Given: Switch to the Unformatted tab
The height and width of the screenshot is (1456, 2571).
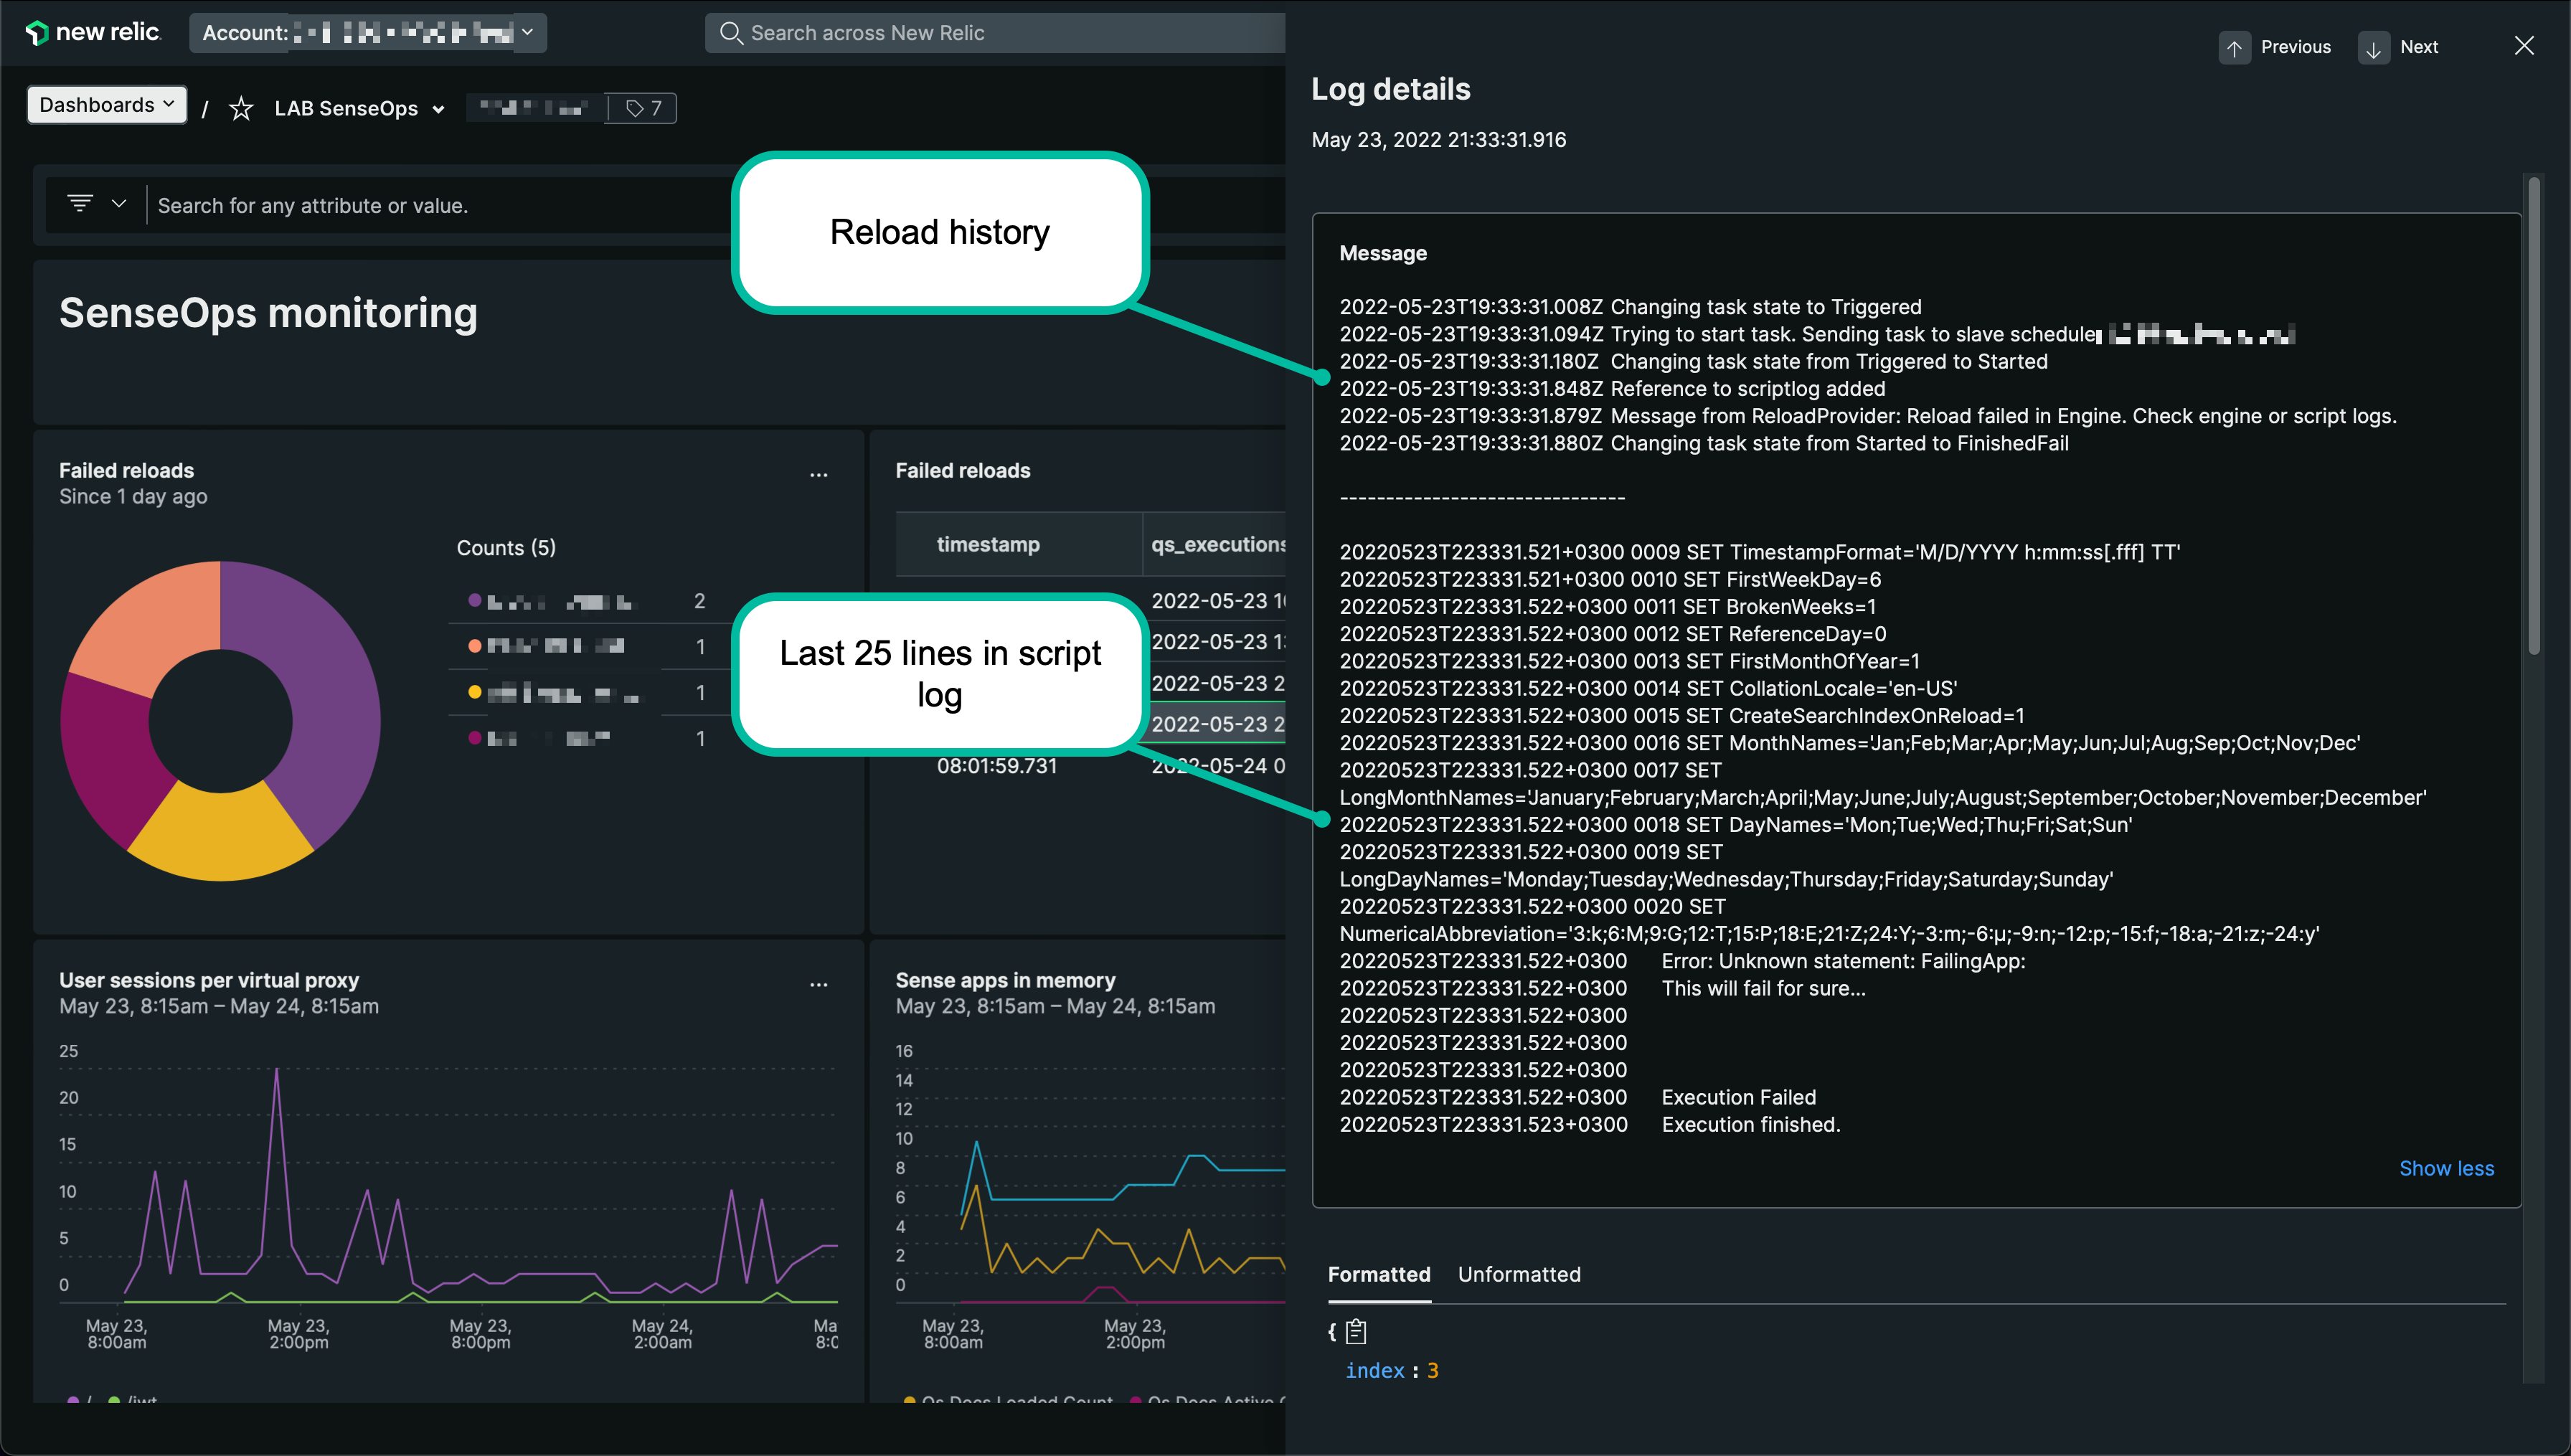Looking at the screenshot, I should pyautogui.click(x=1518, y=1274).
